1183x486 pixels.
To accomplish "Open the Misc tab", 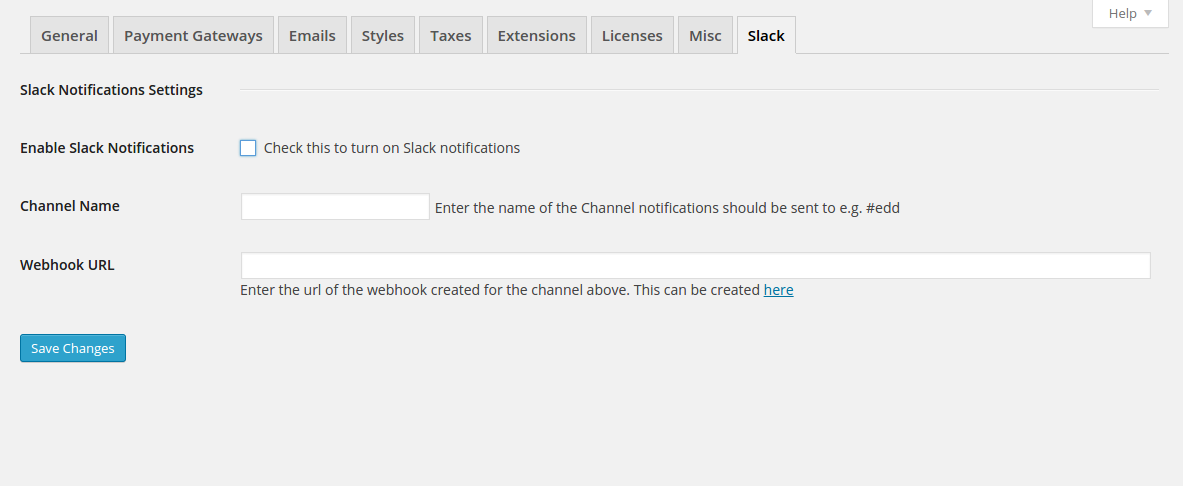I will (705, 35).
